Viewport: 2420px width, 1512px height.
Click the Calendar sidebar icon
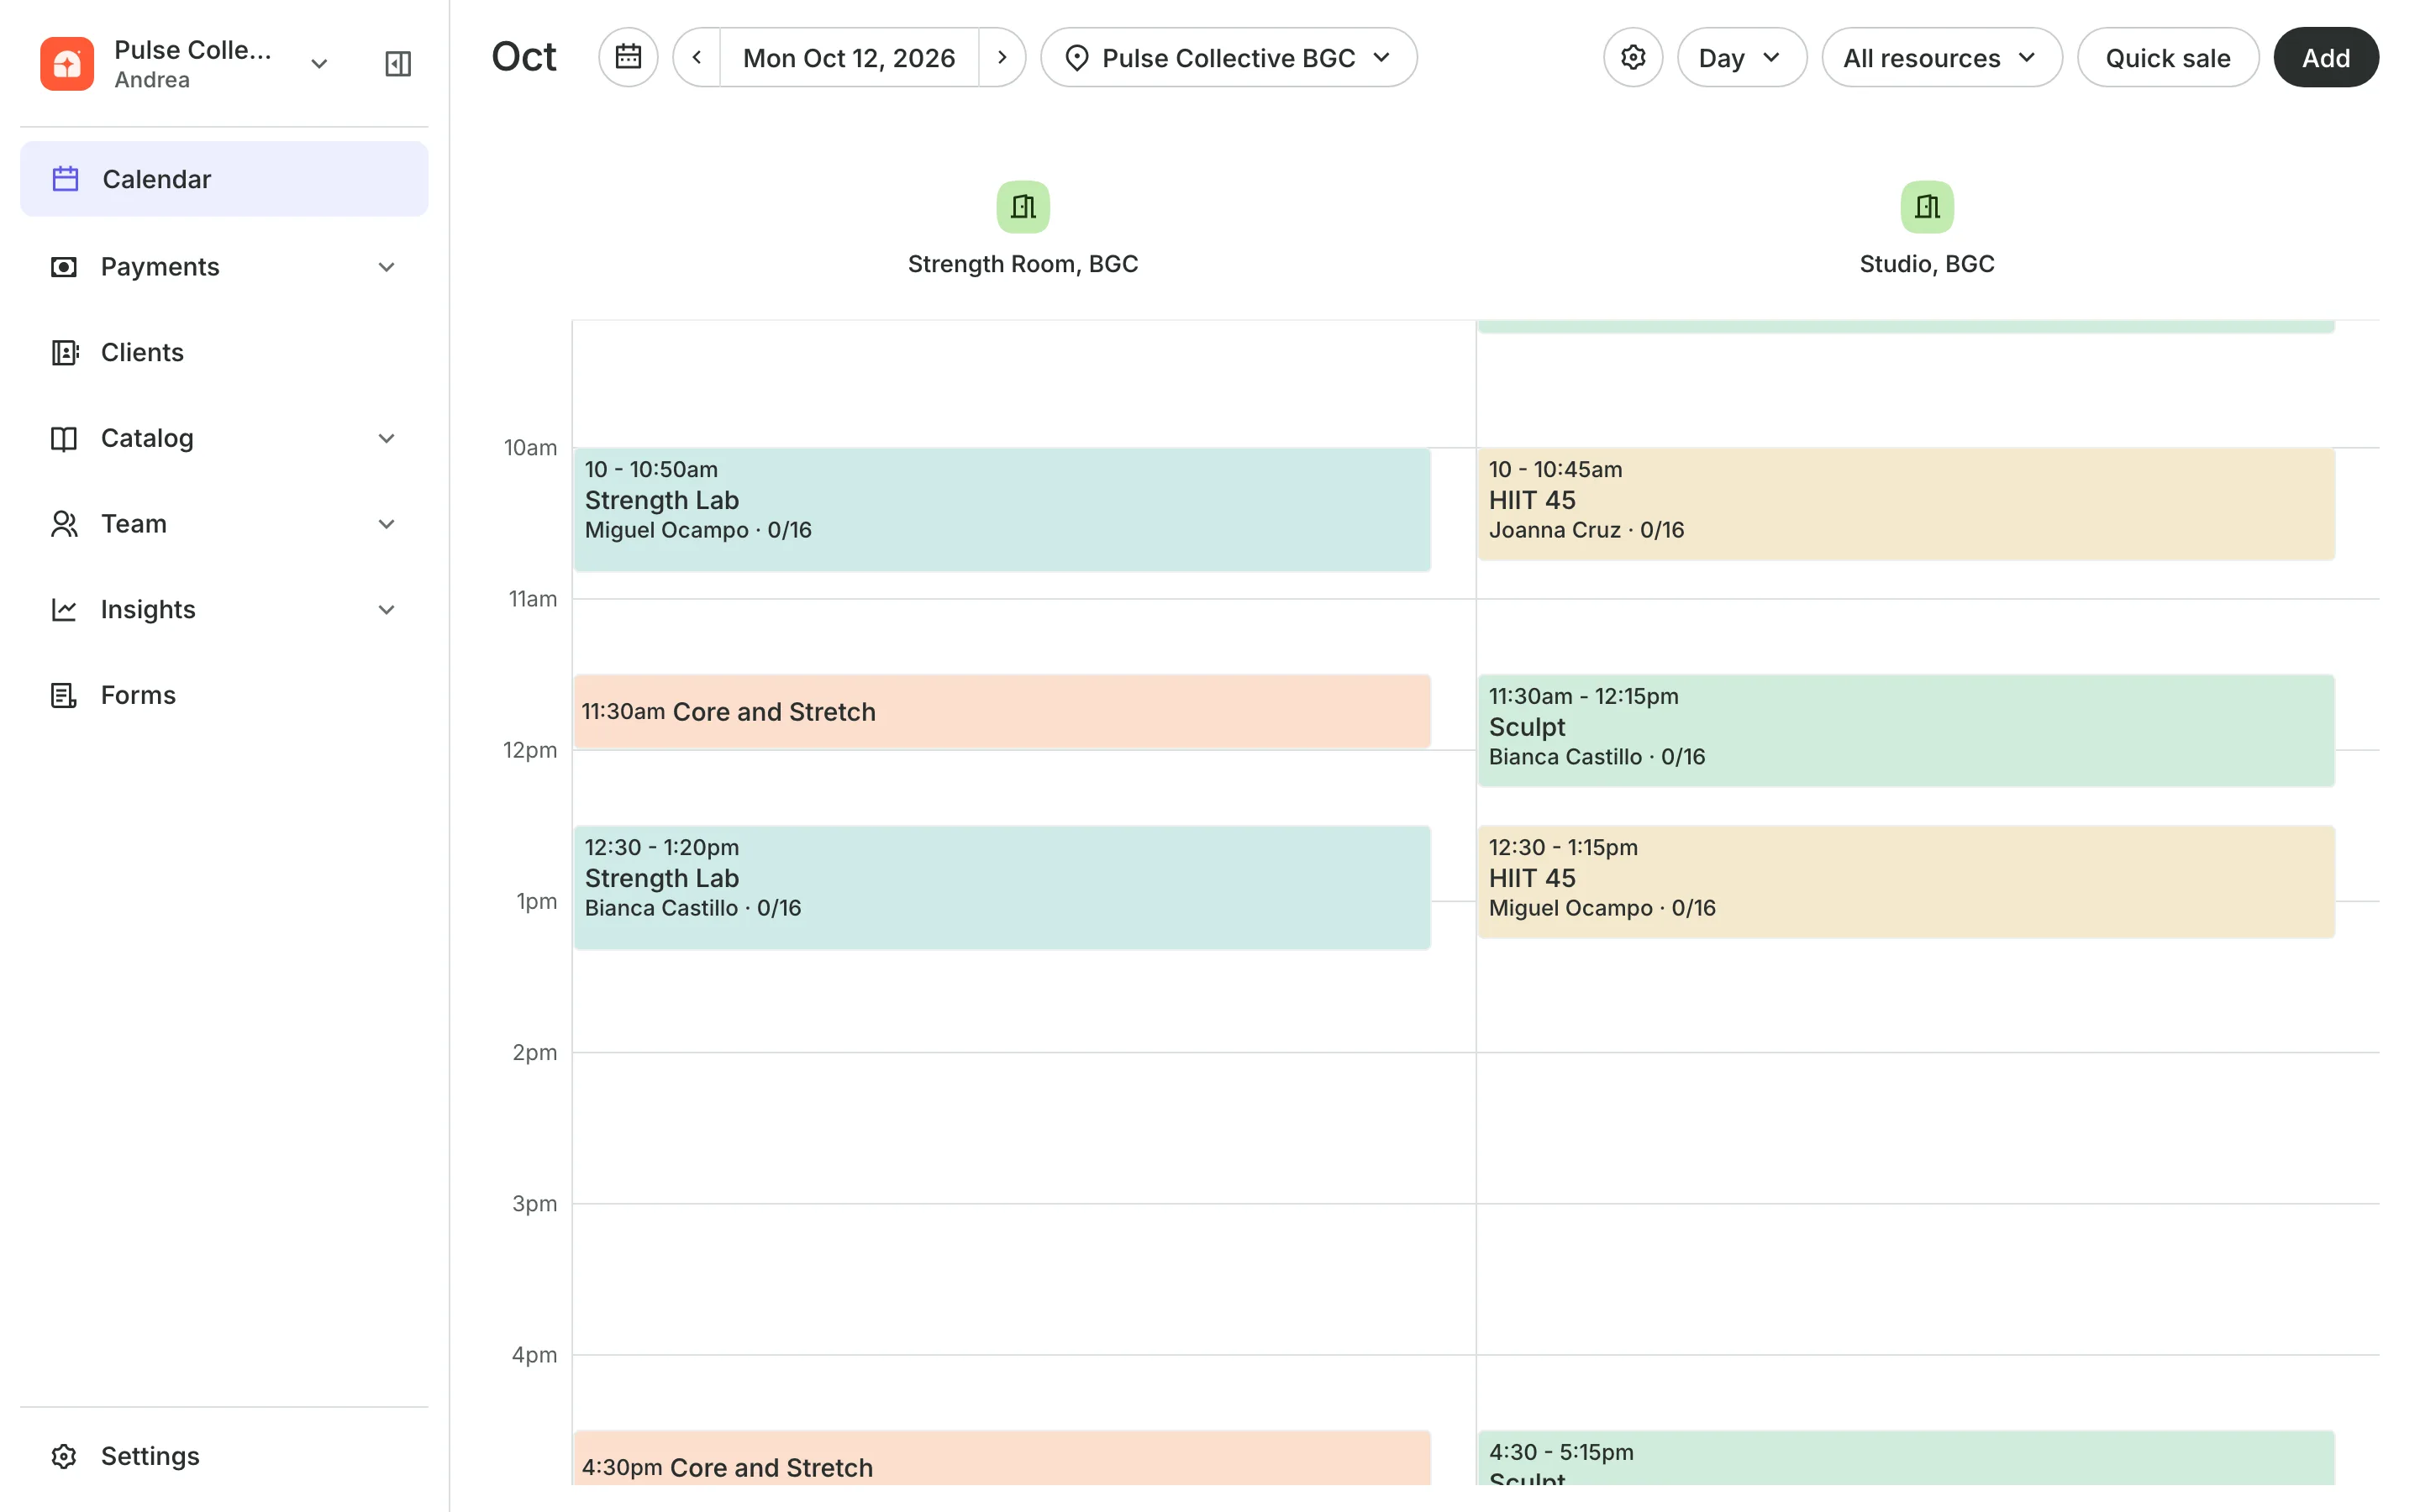65,179
